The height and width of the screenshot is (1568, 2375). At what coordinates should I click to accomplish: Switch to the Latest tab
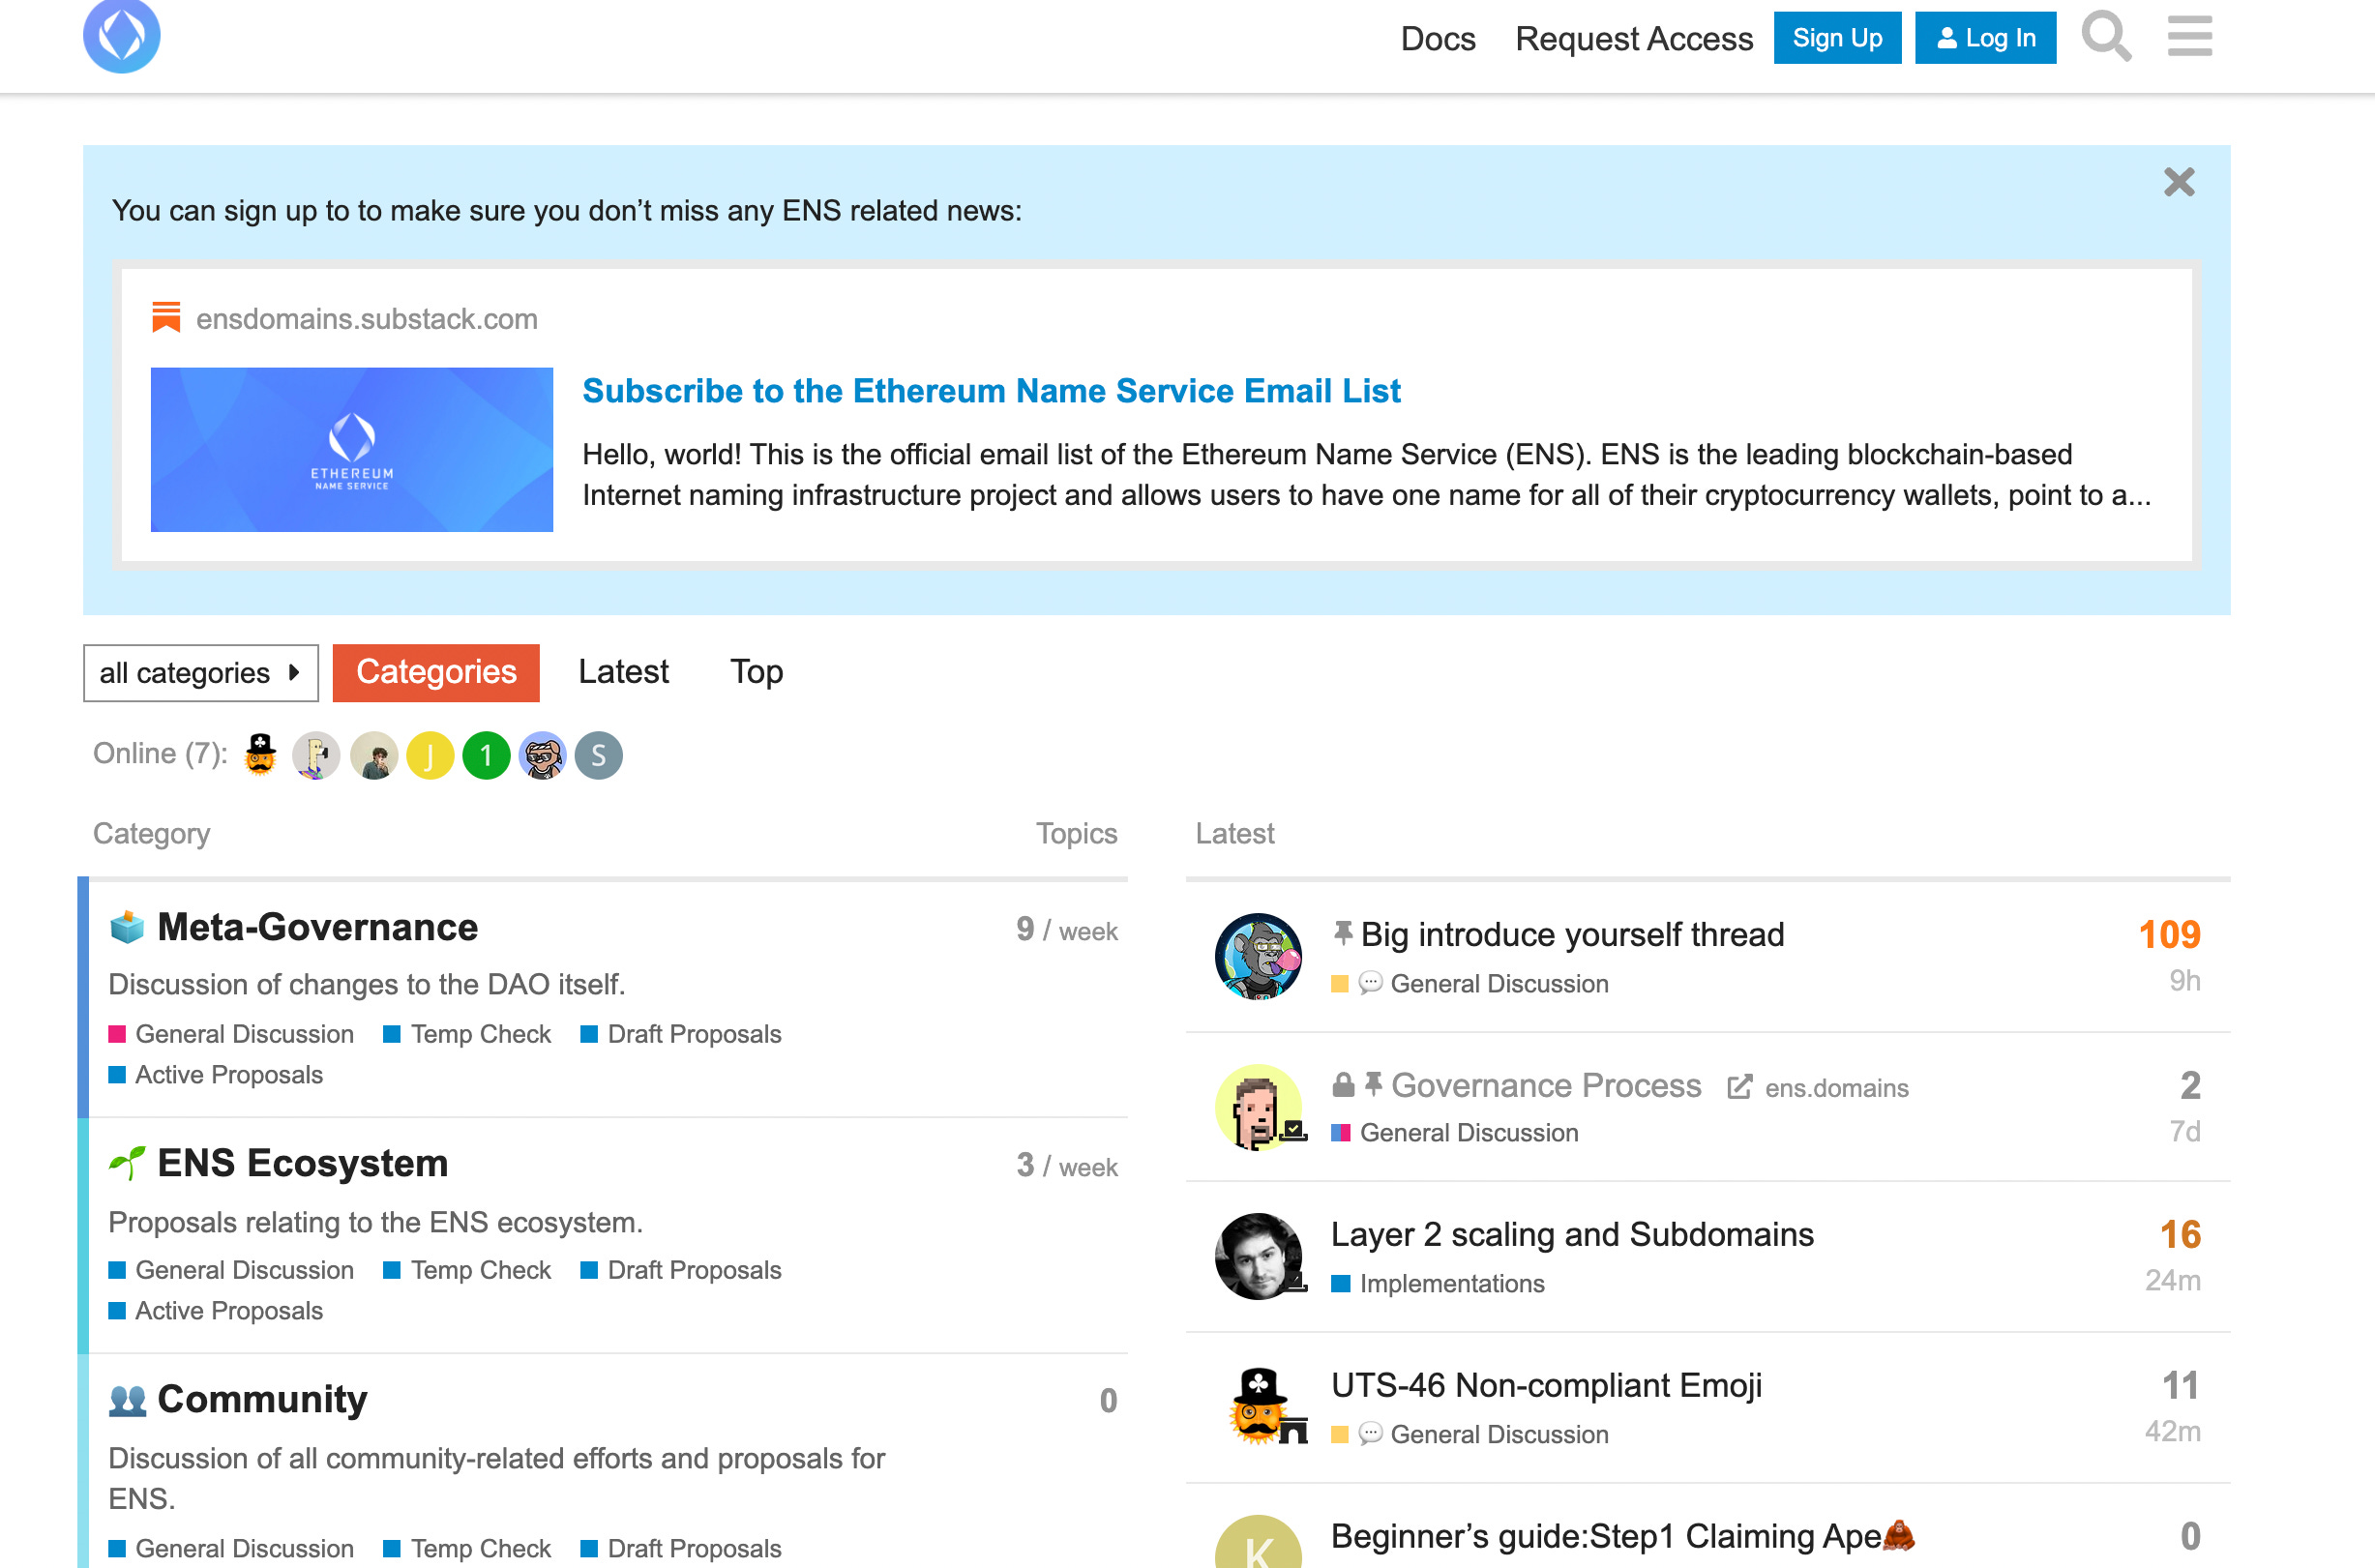(623, 672)
